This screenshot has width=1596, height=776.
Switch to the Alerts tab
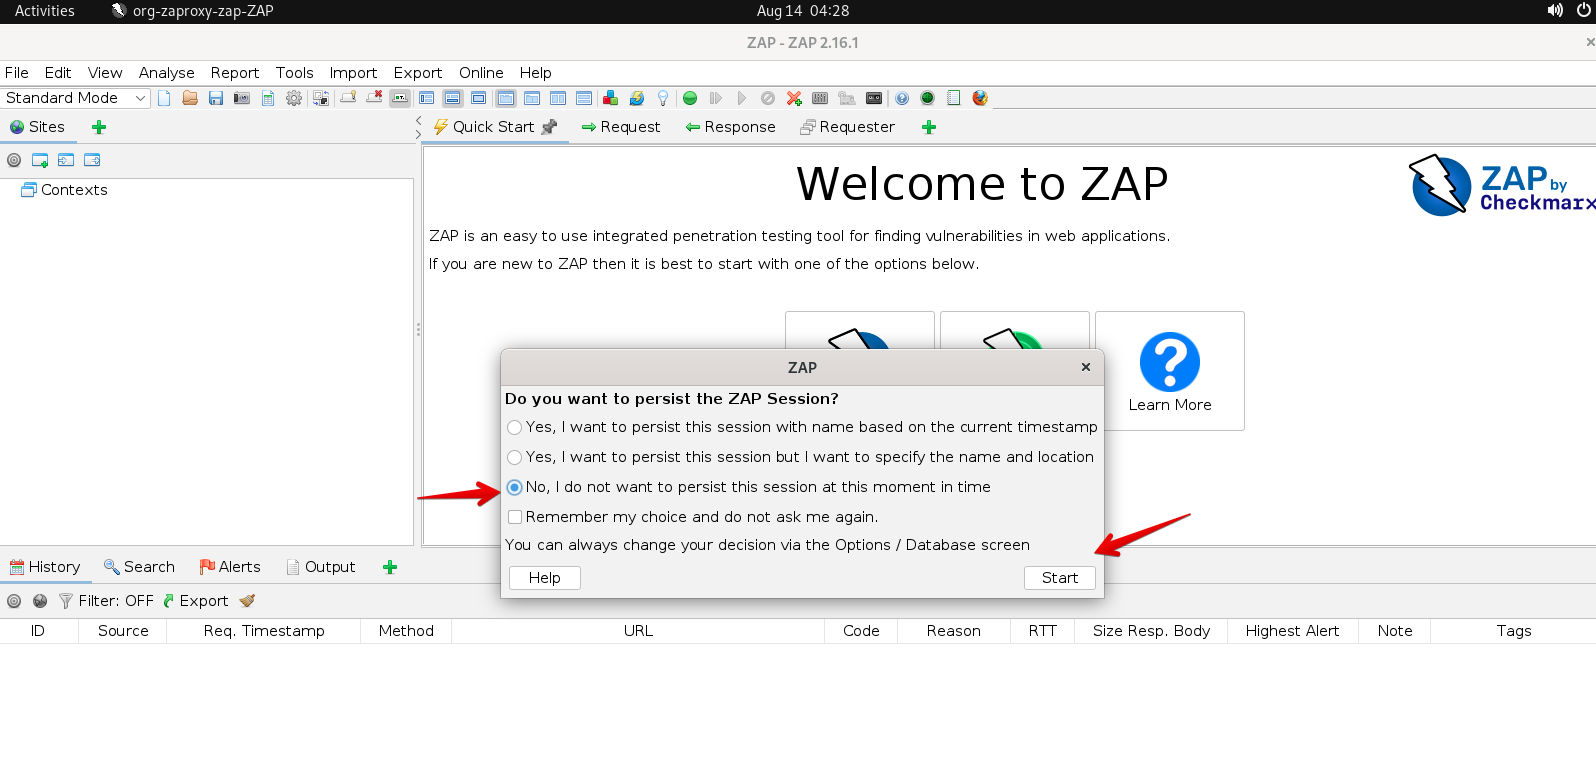pyautogui.click(x=230, y=567)
